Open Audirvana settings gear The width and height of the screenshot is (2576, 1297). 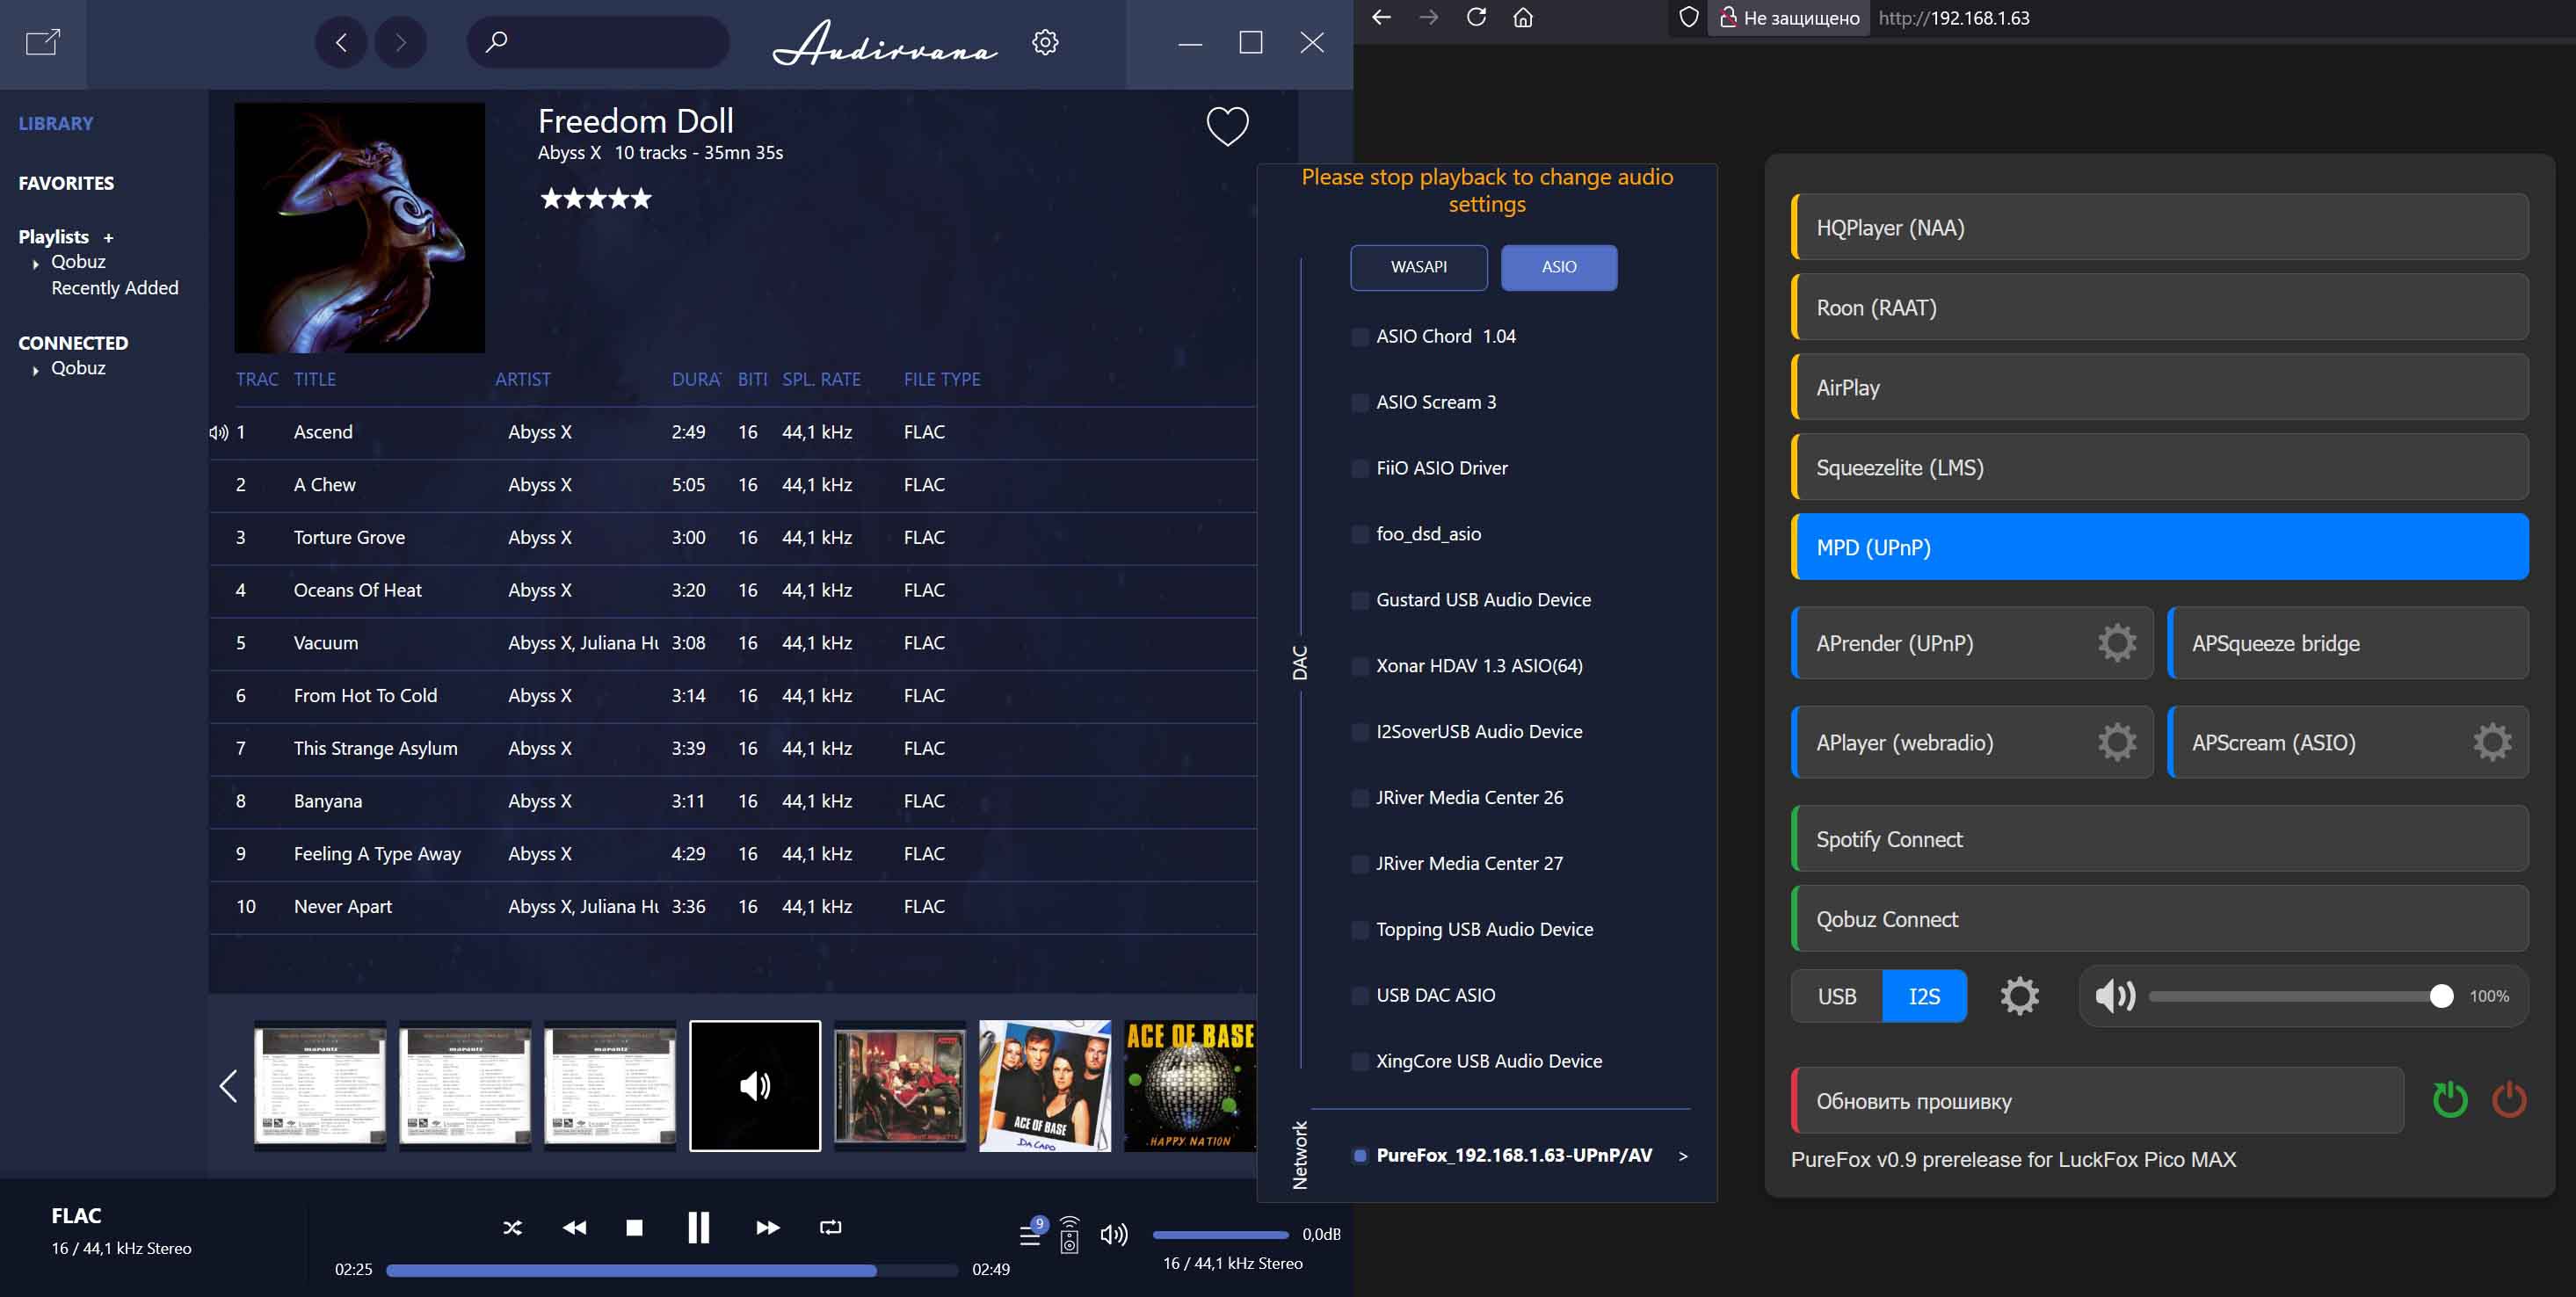coord(1045,42)
